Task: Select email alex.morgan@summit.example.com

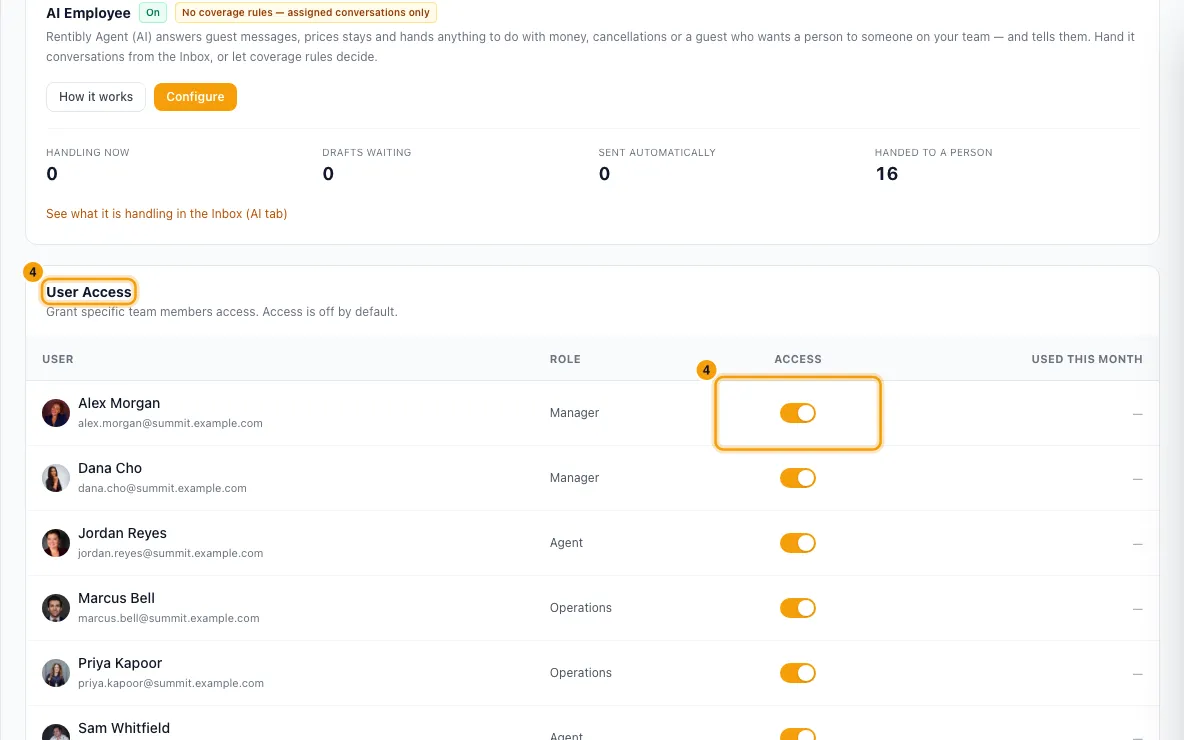Action: (x=170, y=424)
